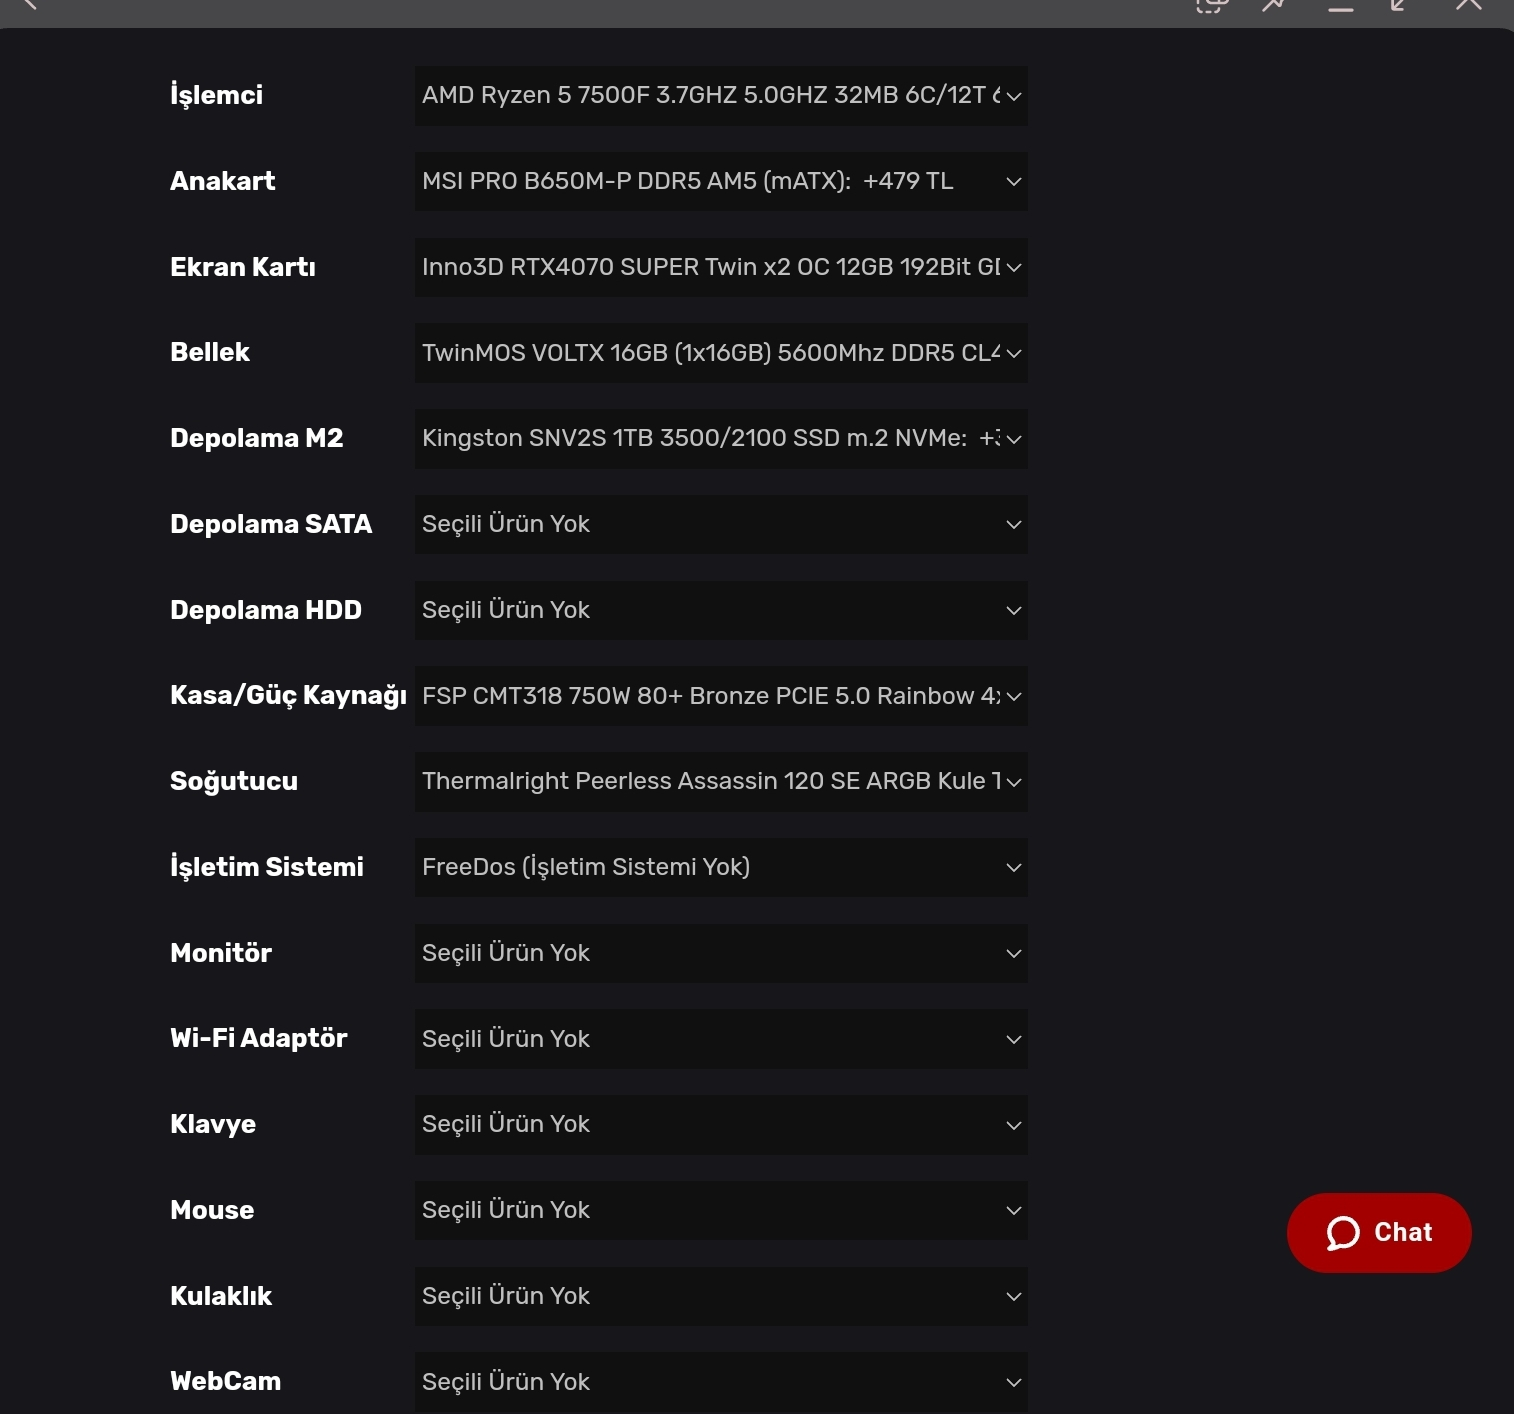1514x1414 pixels.
Task: Open the Soğutucu Thermalright Peerless dropdown
Action: pos(721,782)
